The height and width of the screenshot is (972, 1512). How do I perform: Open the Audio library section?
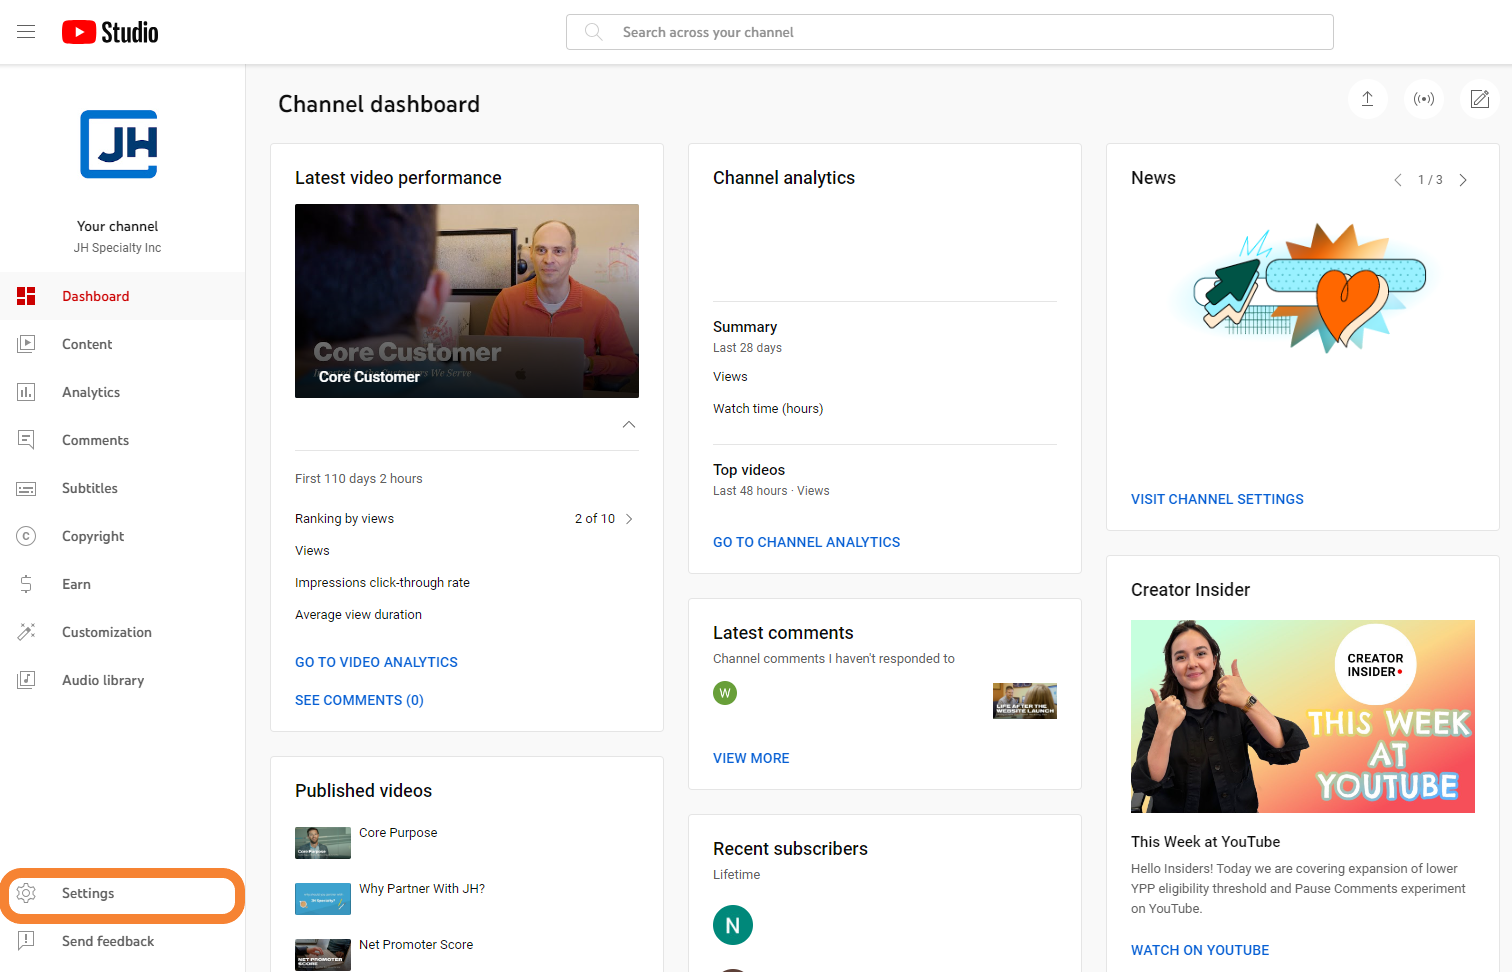(122, 680)
